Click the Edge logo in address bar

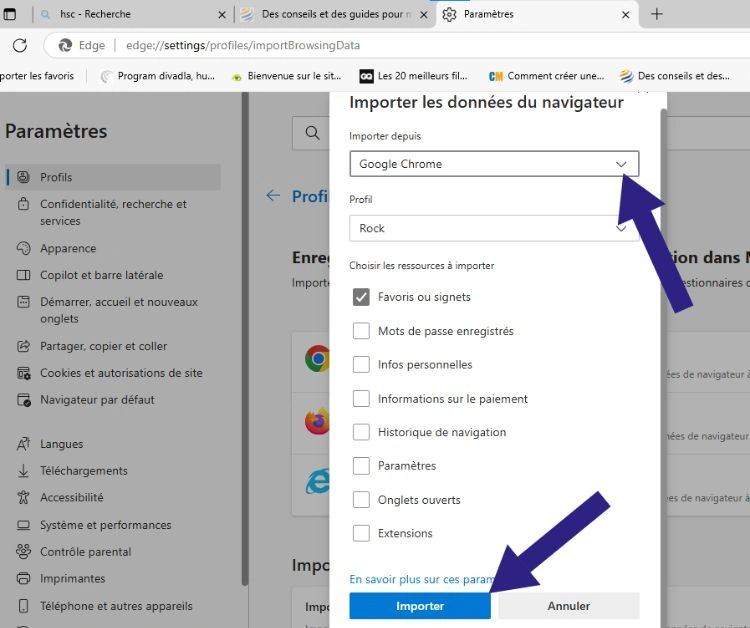[x=65, y=45]
